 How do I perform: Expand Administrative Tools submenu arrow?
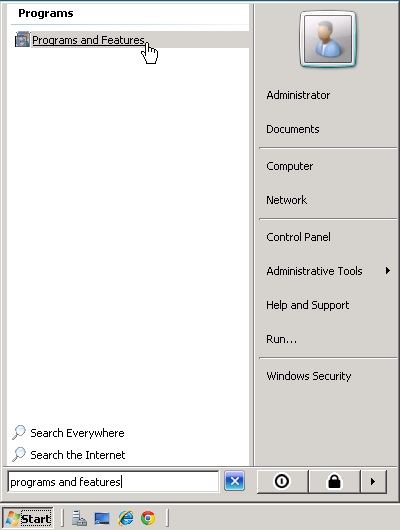coord(388,270)
